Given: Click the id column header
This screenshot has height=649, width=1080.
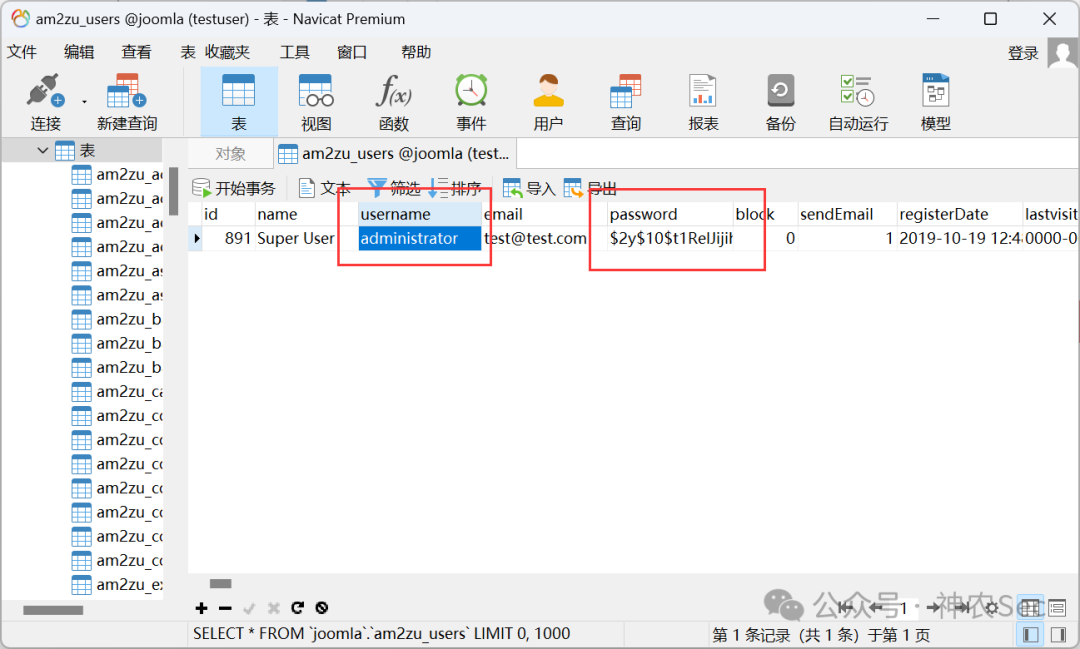Looking at the screenshot, I should coord(229,214).
